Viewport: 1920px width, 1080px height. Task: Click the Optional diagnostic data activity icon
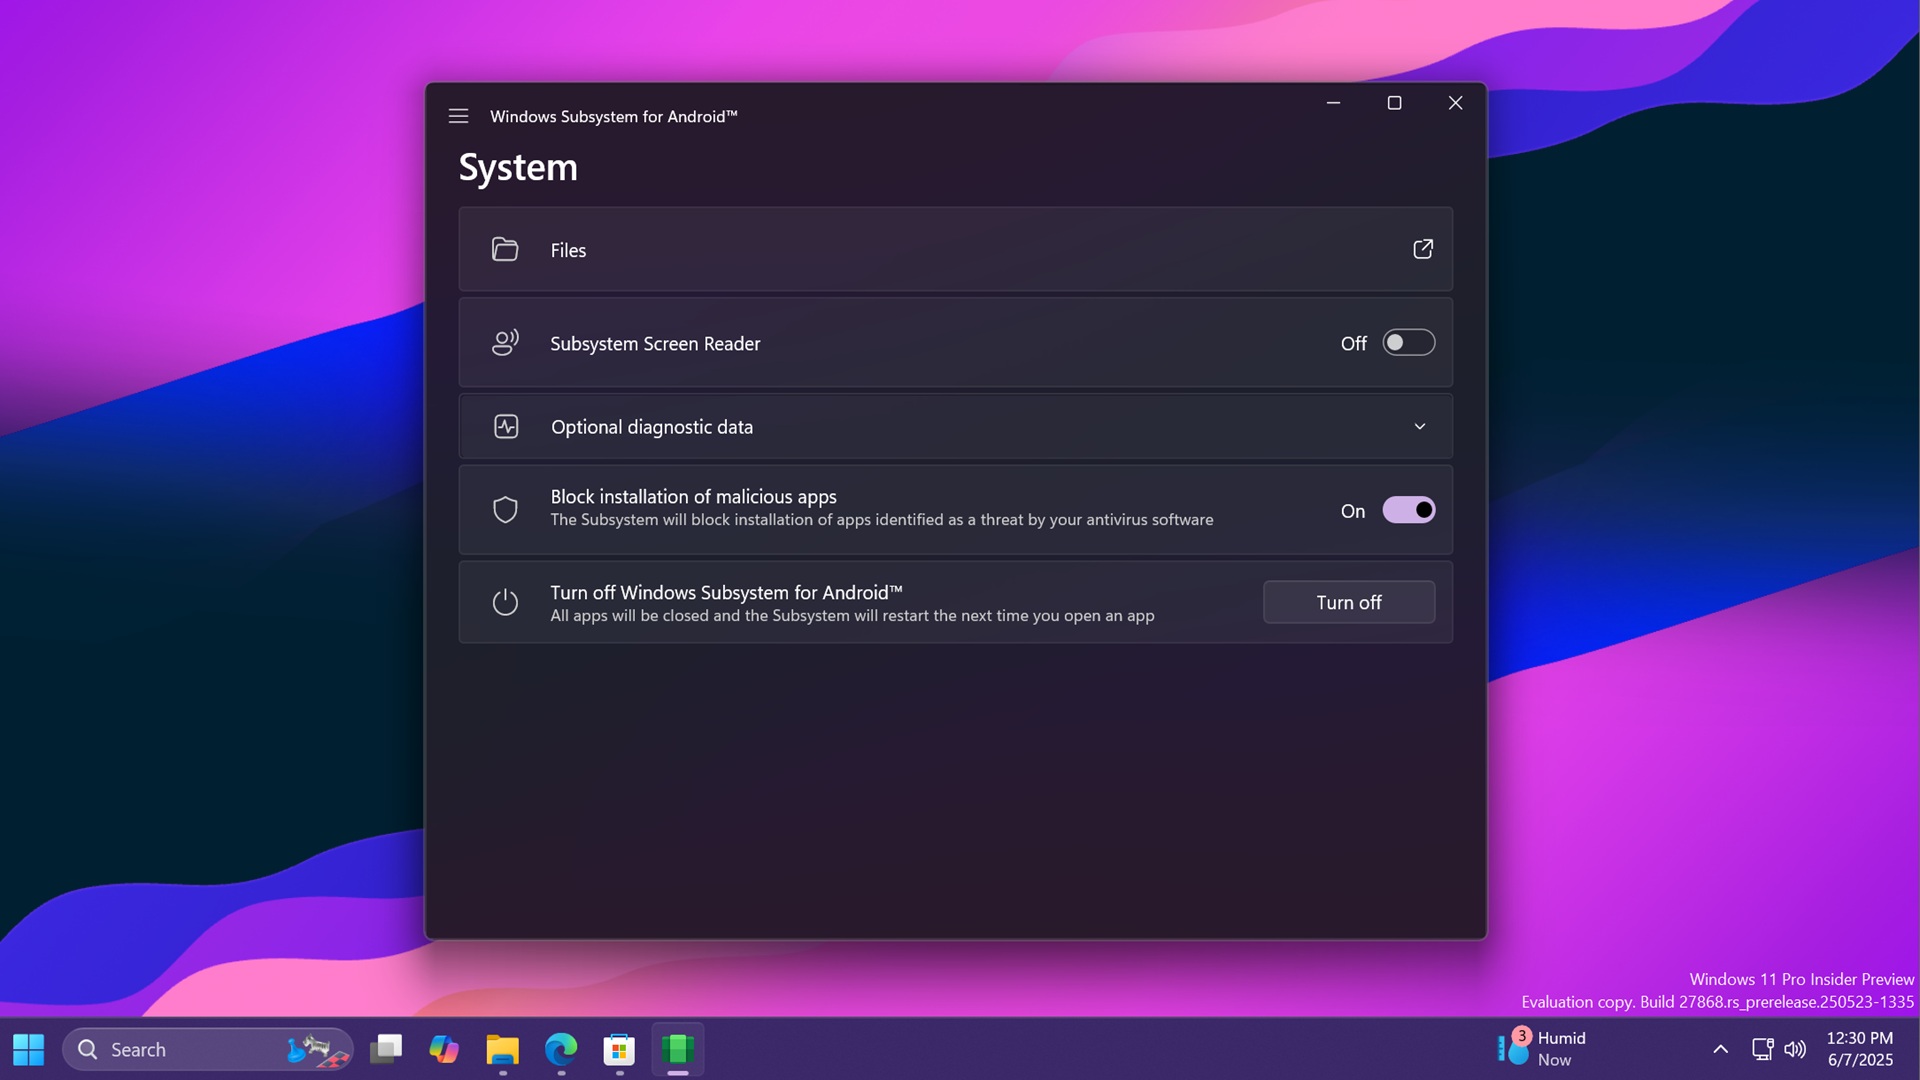coord(506,425)
